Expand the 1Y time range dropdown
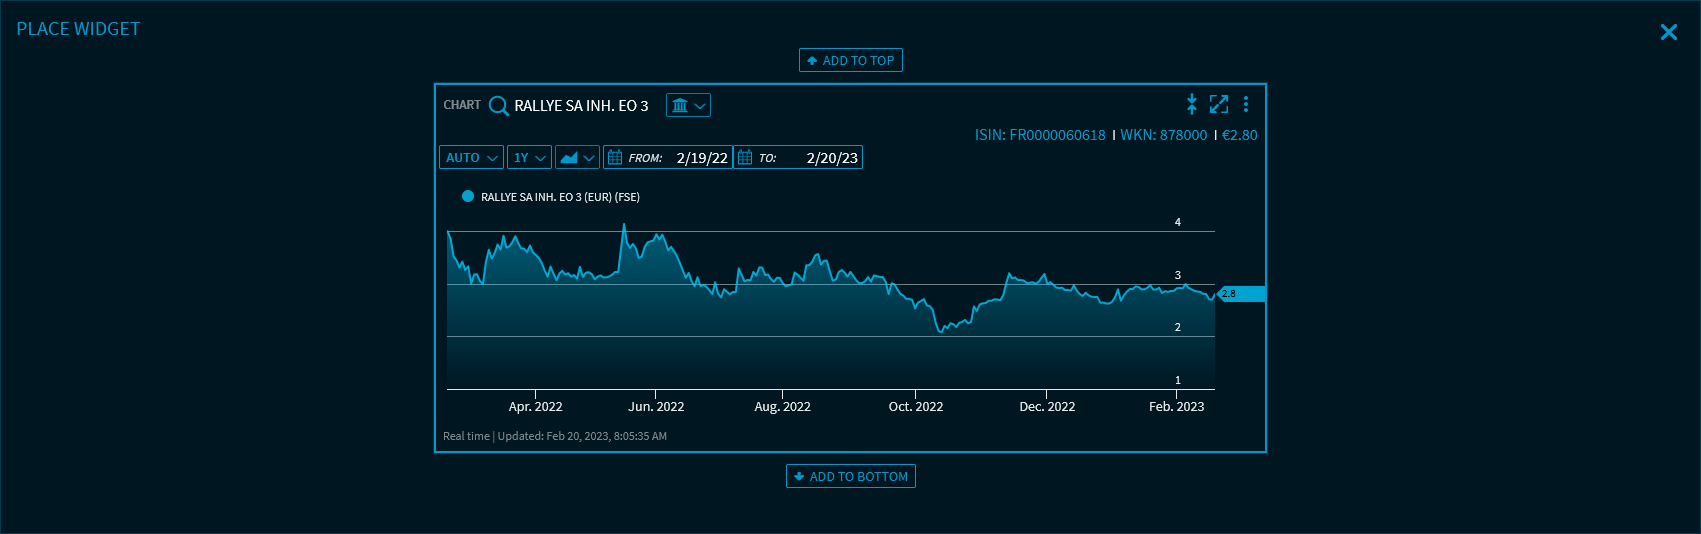 [529, 158]
